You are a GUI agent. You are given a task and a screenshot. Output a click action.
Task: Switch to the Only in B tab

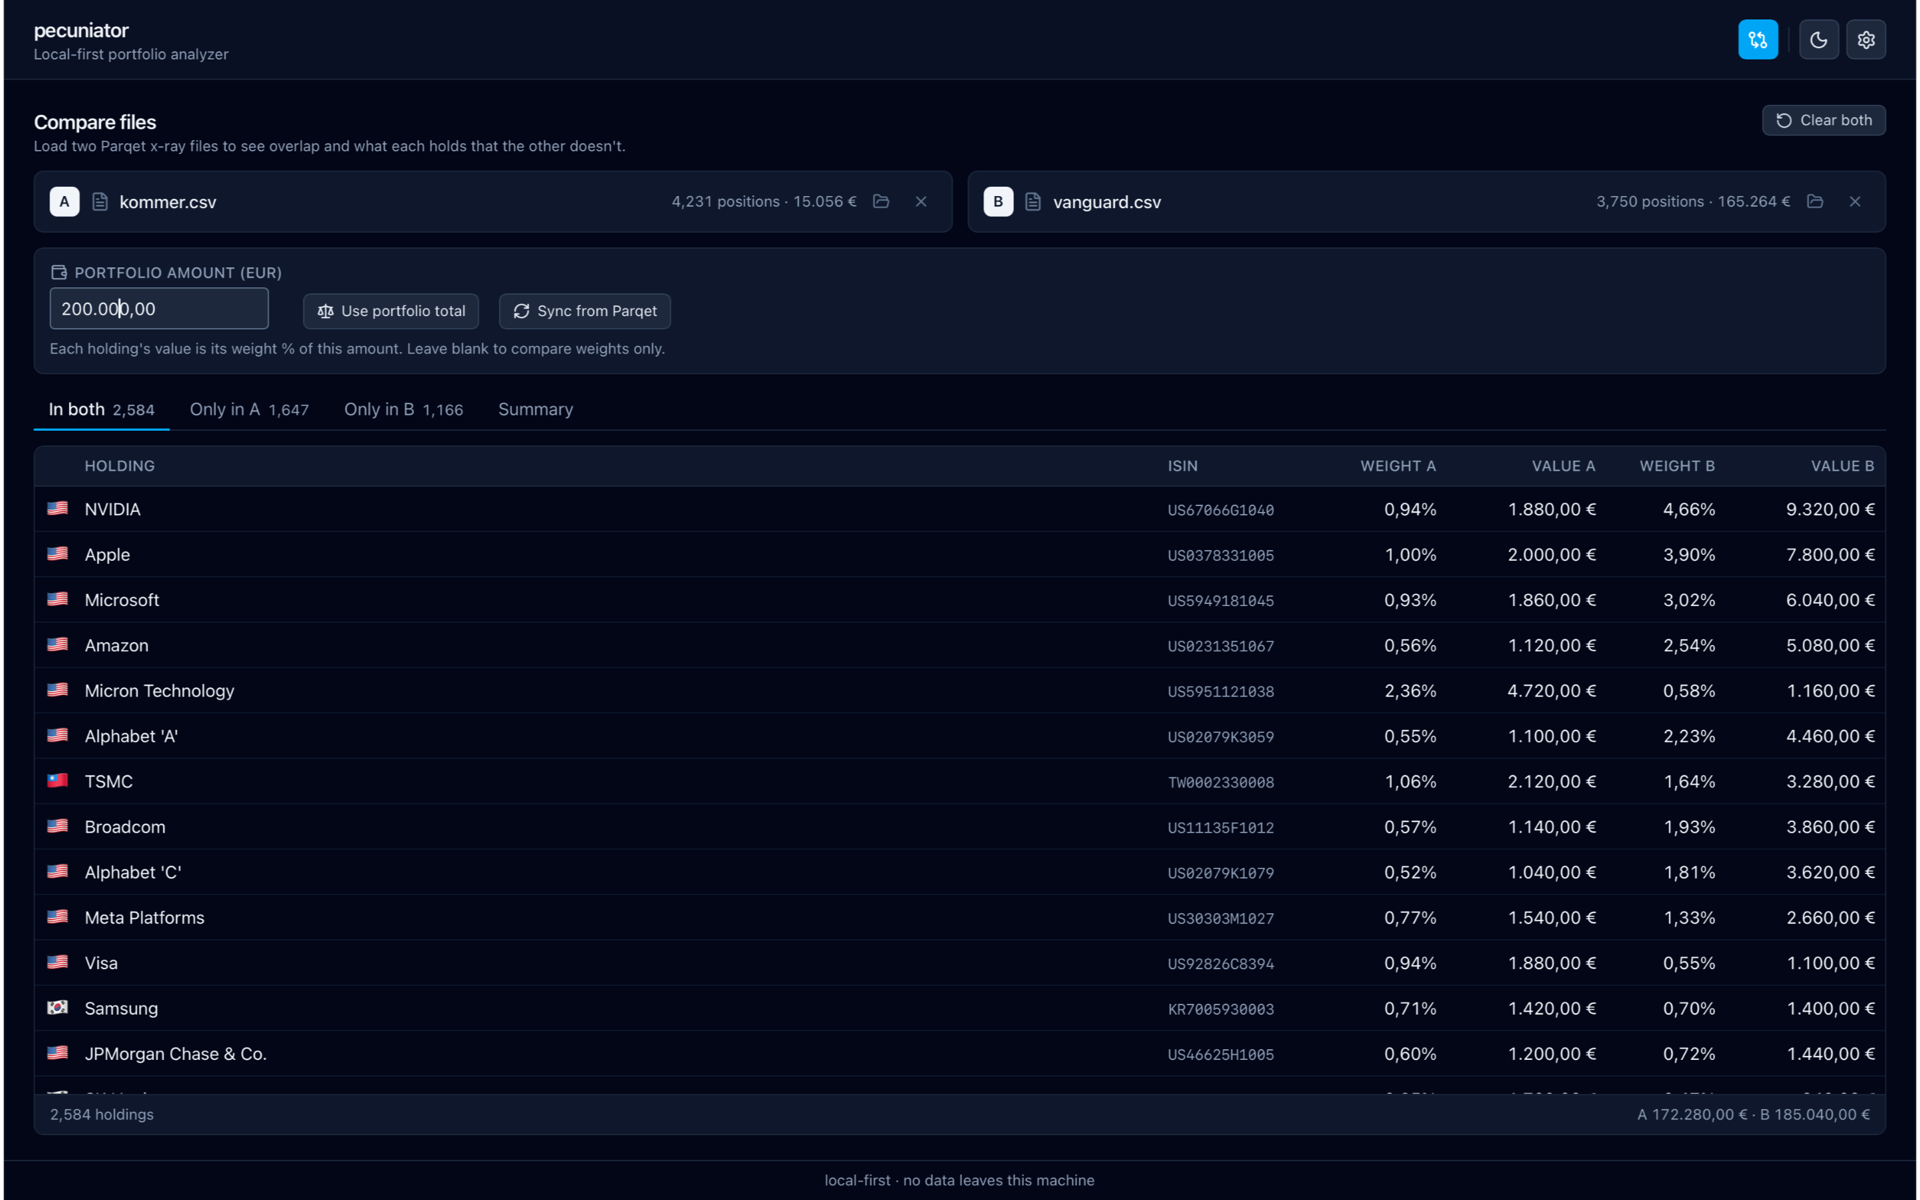coord(403,409)
